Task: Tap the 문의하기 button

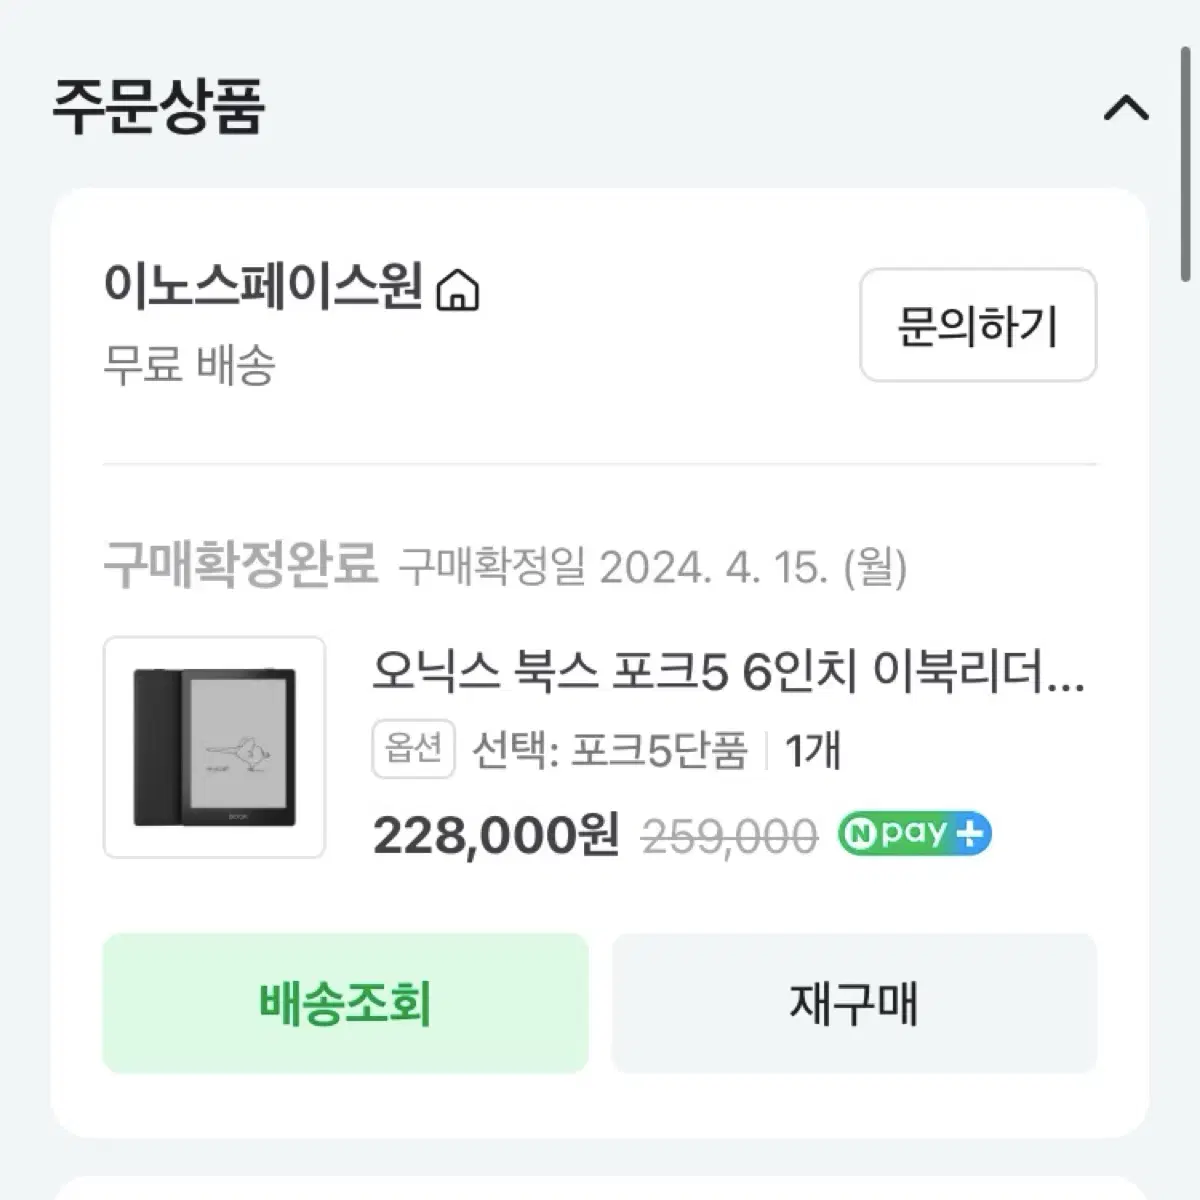Action: (978, 325)
